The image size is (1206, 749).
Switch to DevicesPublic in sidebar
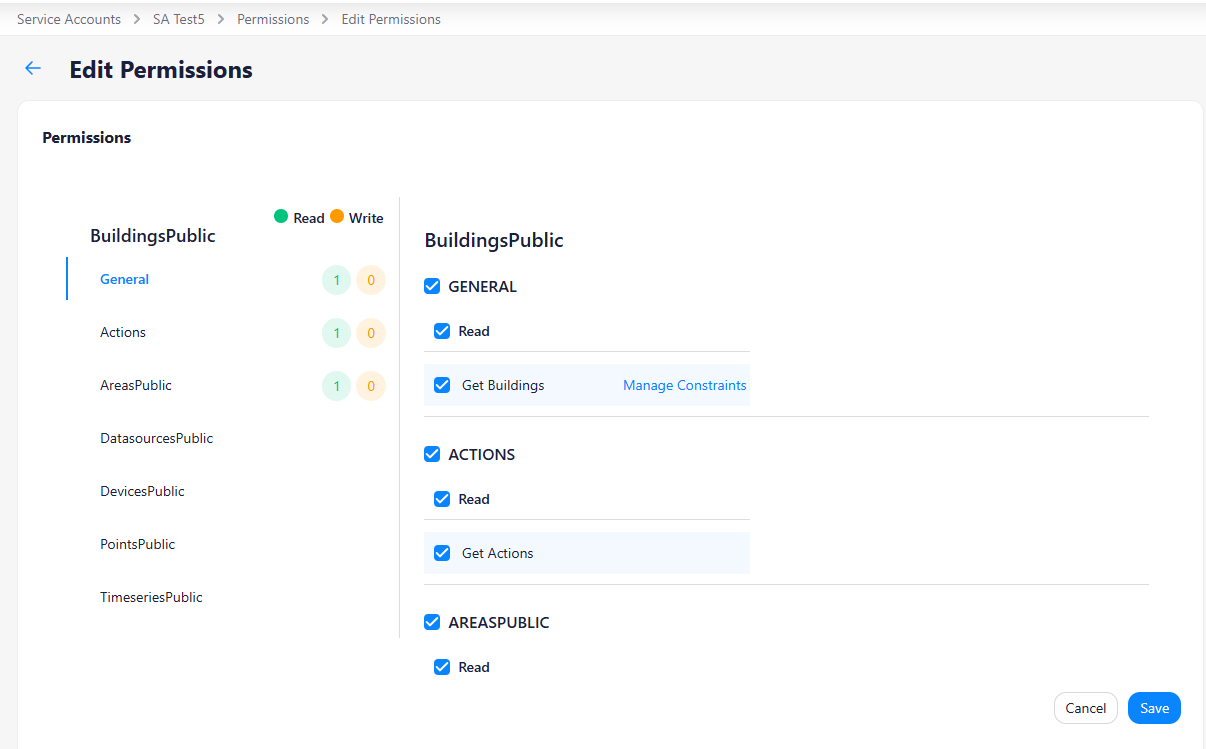142,491
